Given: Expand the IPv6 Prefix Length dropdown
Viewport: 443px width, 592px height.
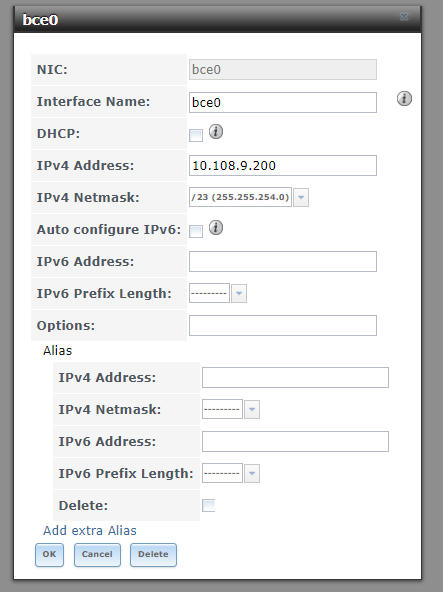Looking at the screenshot, I should [239, 293].
